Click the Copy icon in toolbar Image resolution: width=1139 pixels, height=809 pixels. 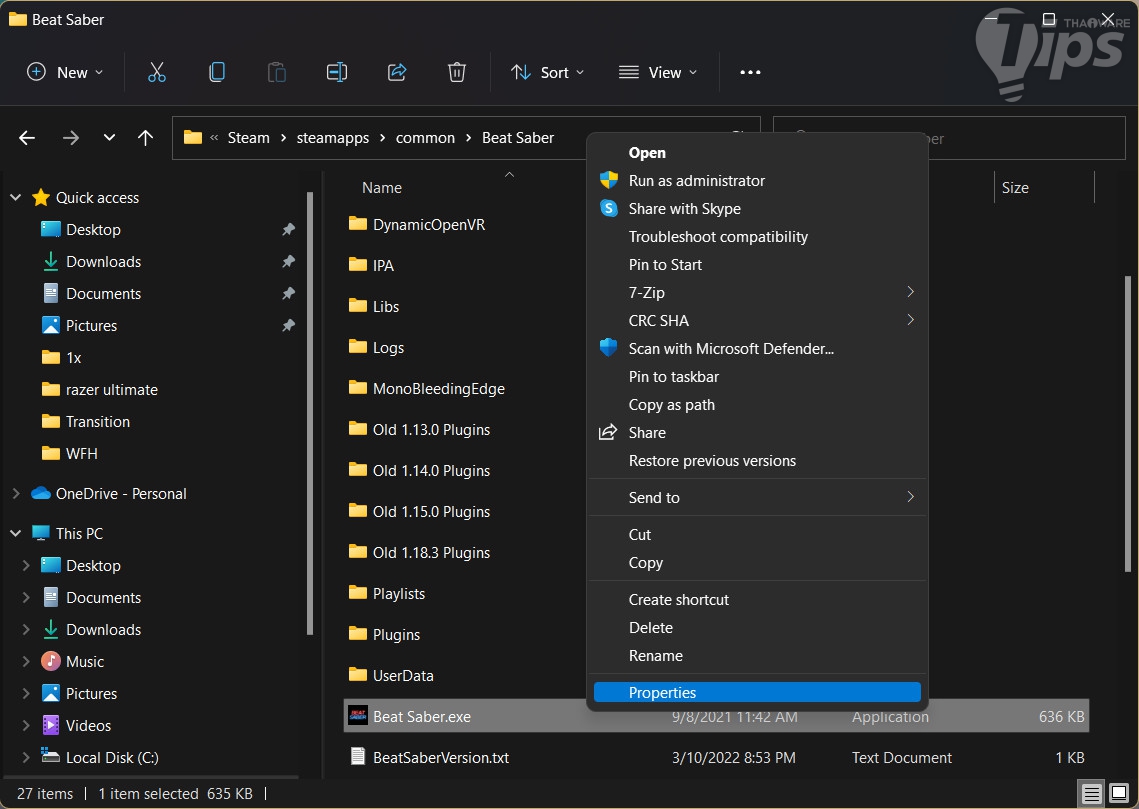216,72
